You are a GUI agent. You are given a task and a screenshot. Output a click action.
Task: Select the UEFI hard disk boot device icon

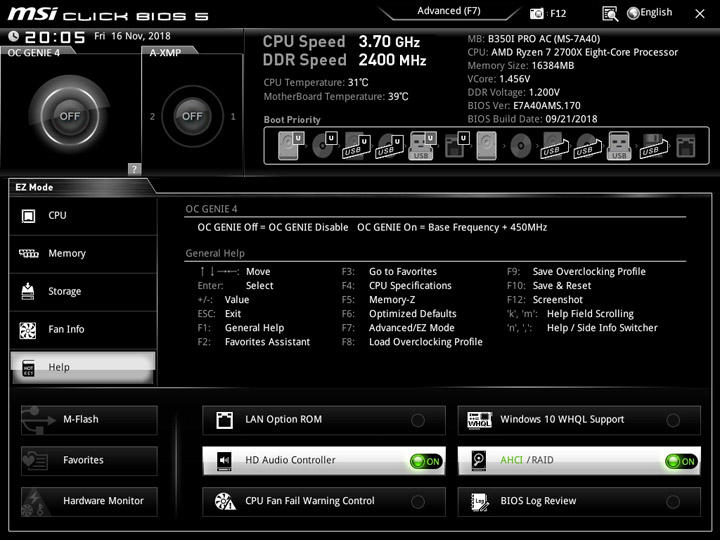(x=291, y=146)
